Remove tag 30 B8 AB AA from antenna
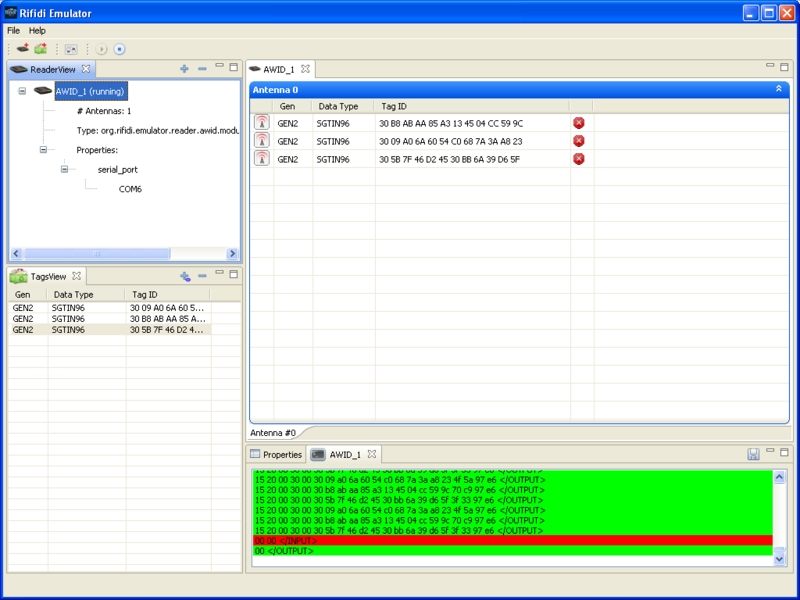The image size is (800, 600). click(x=578, y=123)
